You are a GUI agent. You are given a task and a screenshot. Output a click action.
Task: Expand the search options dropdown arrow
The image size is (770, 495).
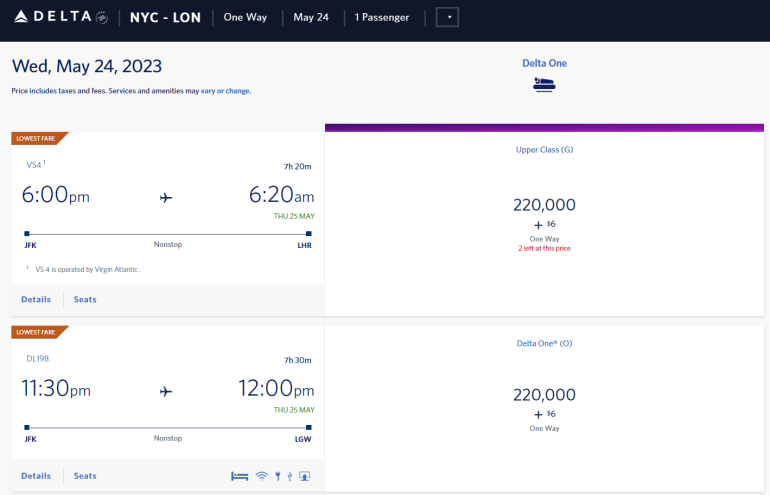point(448,18)
